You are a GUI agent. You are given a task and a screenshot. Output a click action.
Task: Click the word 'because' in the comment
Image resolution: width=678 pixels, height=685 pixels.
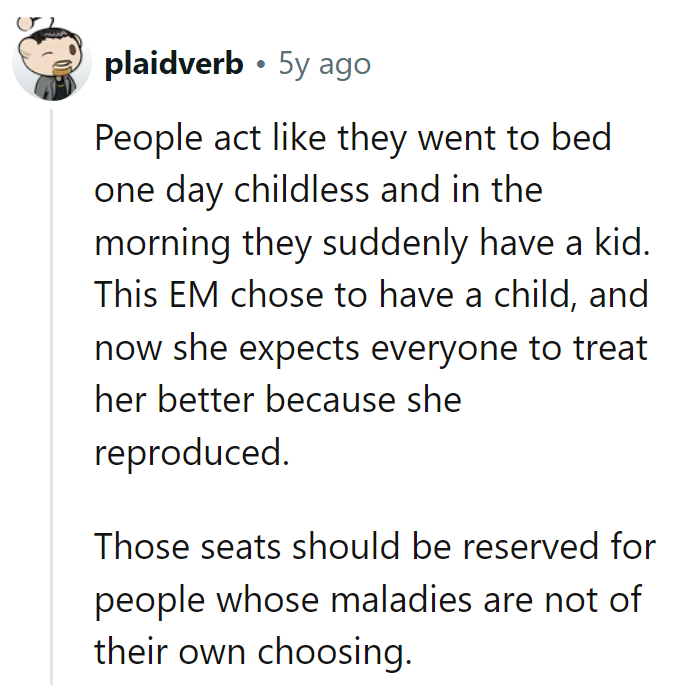click(331, 400)
